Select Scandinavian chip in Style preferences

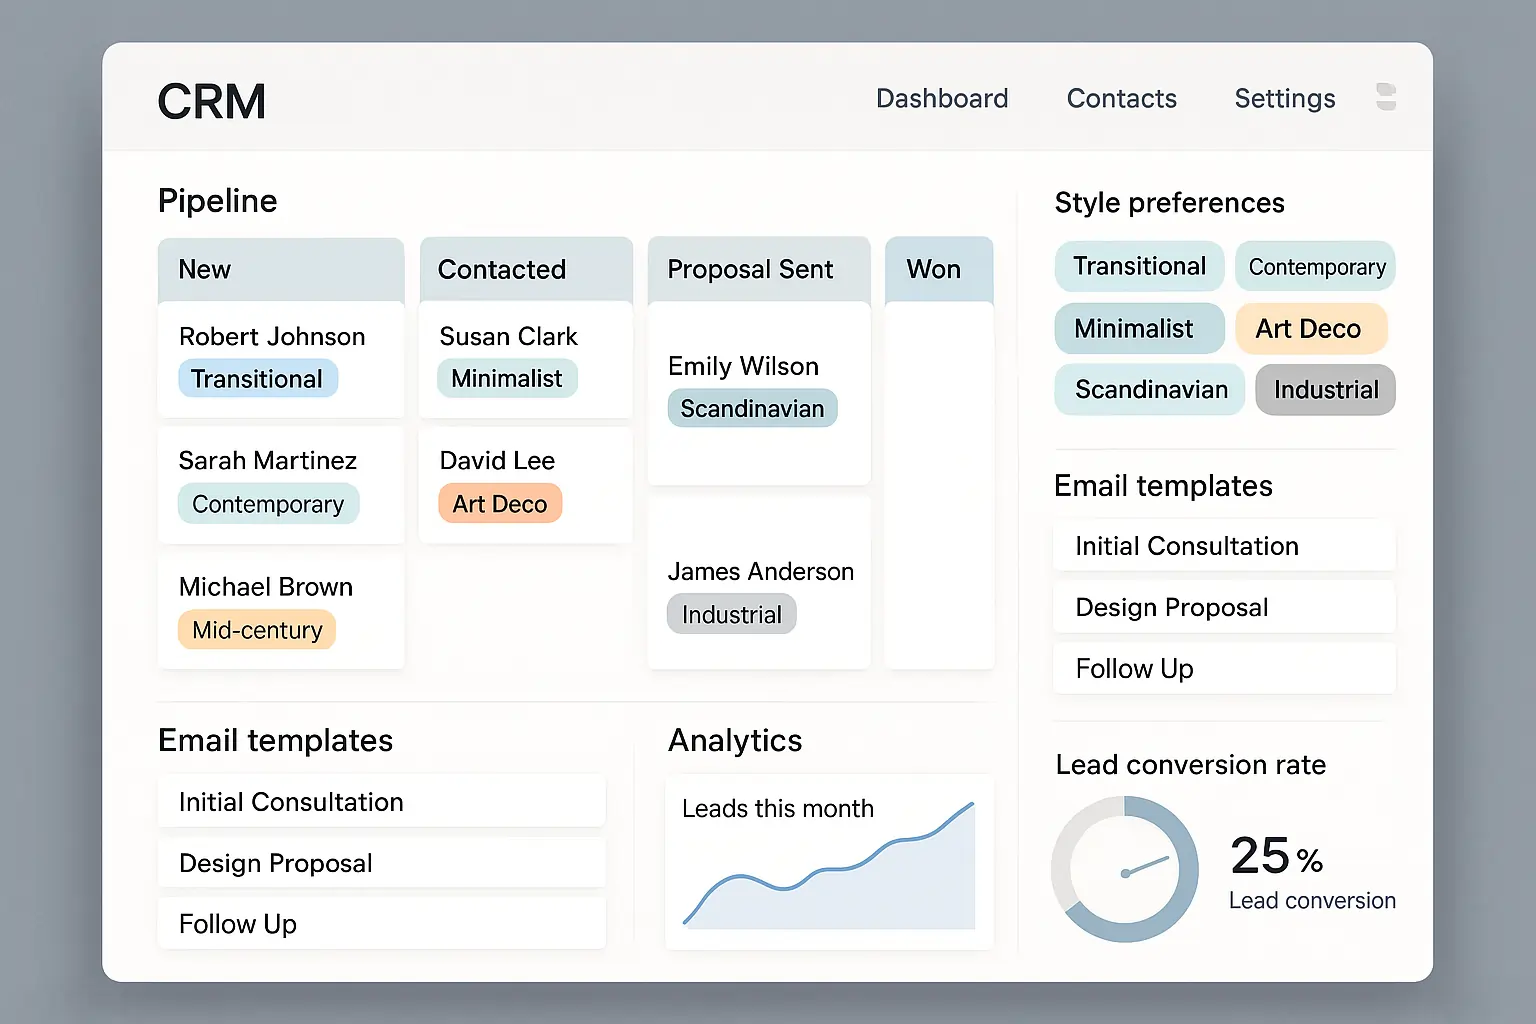tap(1150, 389)
